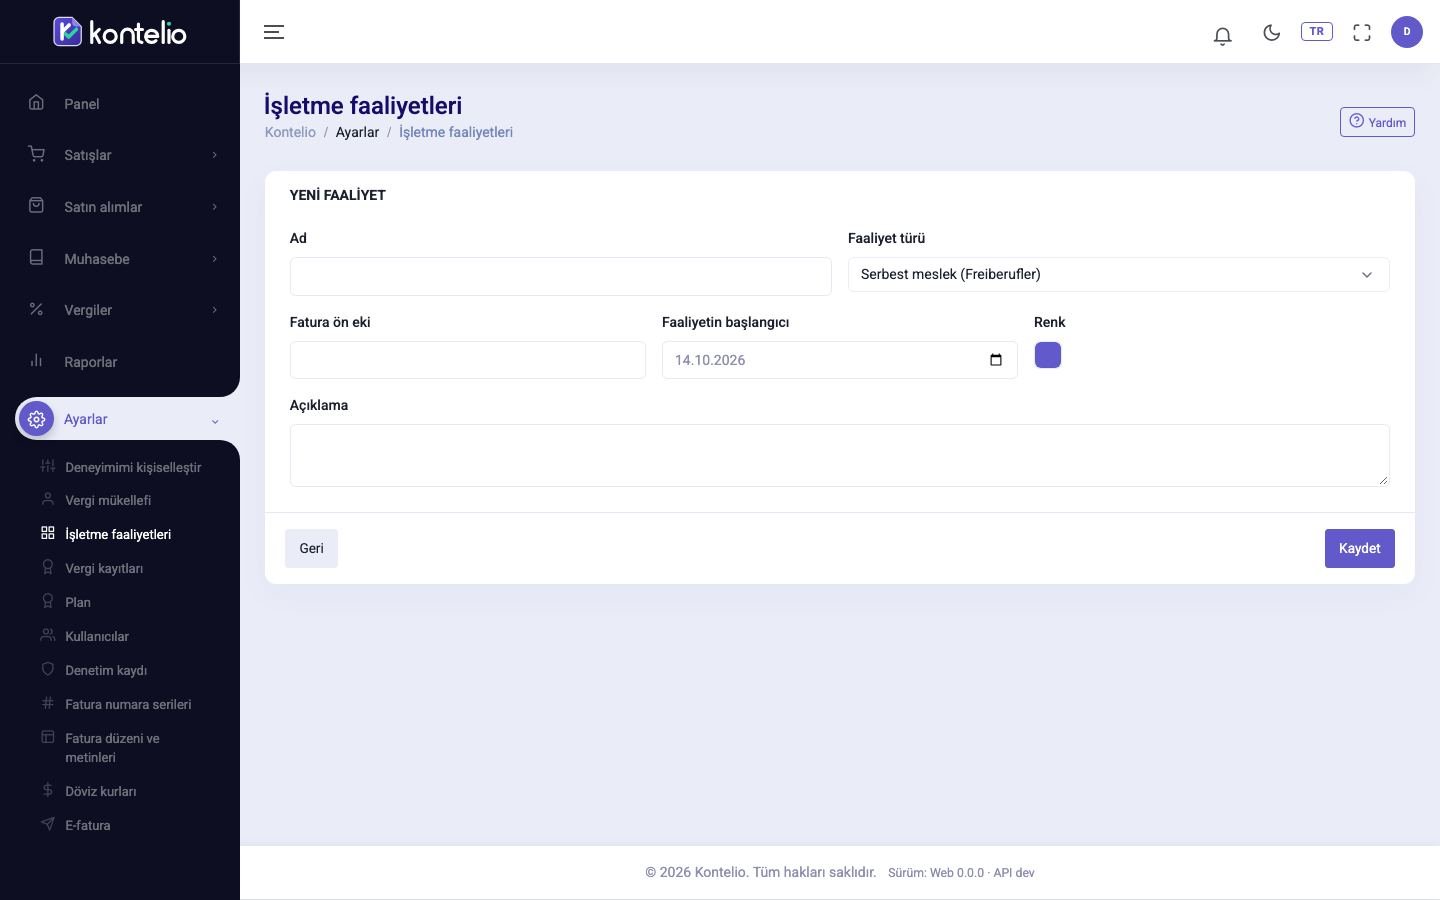Expand the Satışlar submenu chevron

[x=214, y=155]
